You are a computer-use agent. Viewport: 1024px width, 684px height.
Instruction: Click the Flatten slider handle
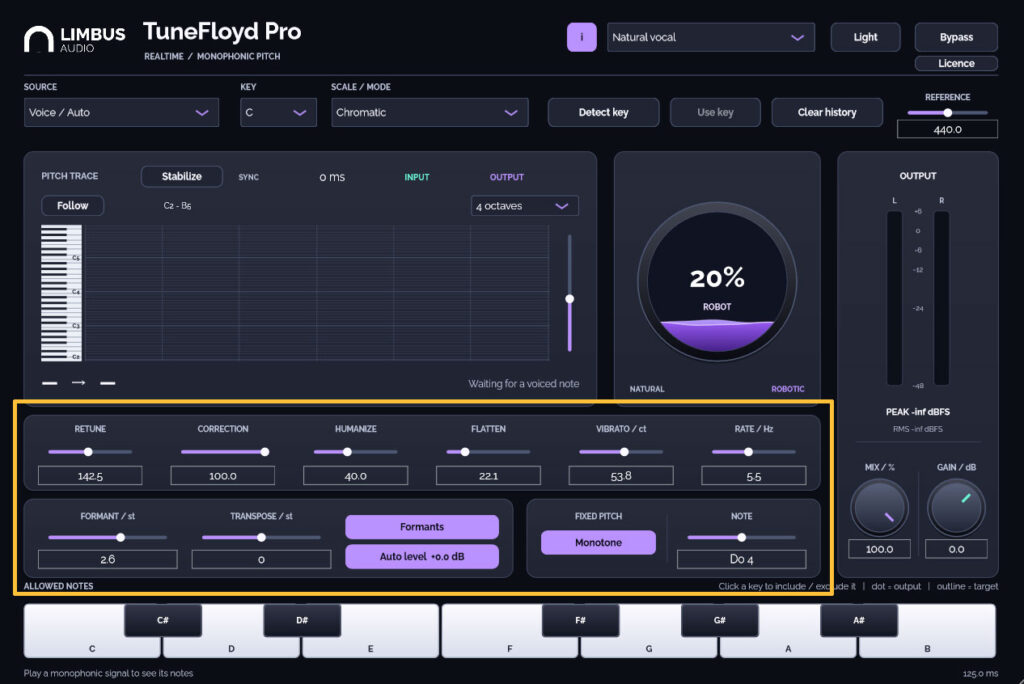pos(465,451)
